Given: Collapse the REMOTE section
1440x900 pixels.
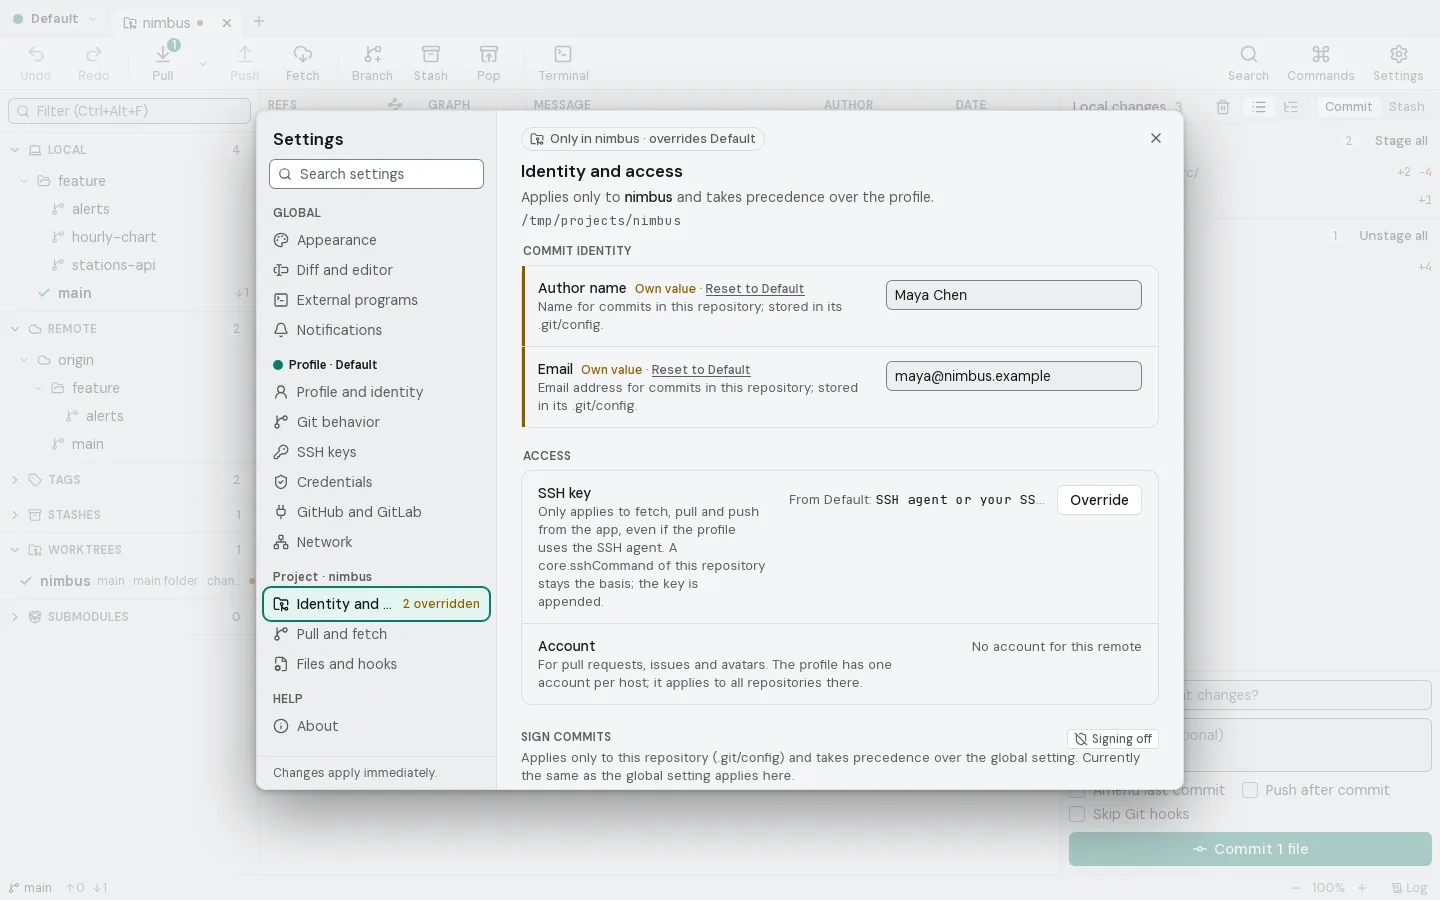Looking at the screenshot, I should click(x=15, y=329).
